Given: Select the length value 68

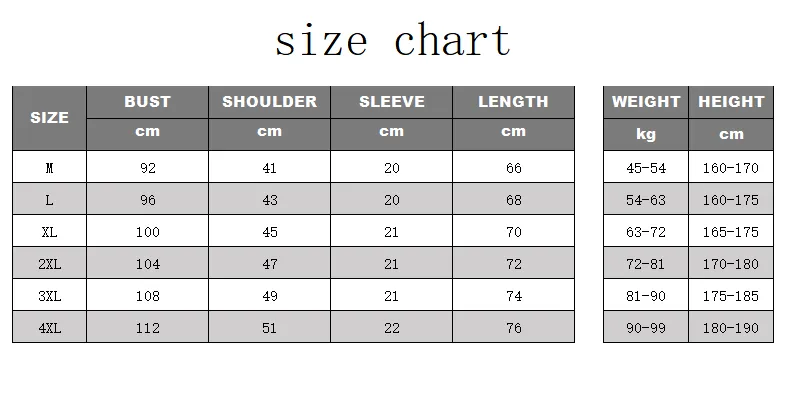Looking at the screenshot, I should (513, 200).
